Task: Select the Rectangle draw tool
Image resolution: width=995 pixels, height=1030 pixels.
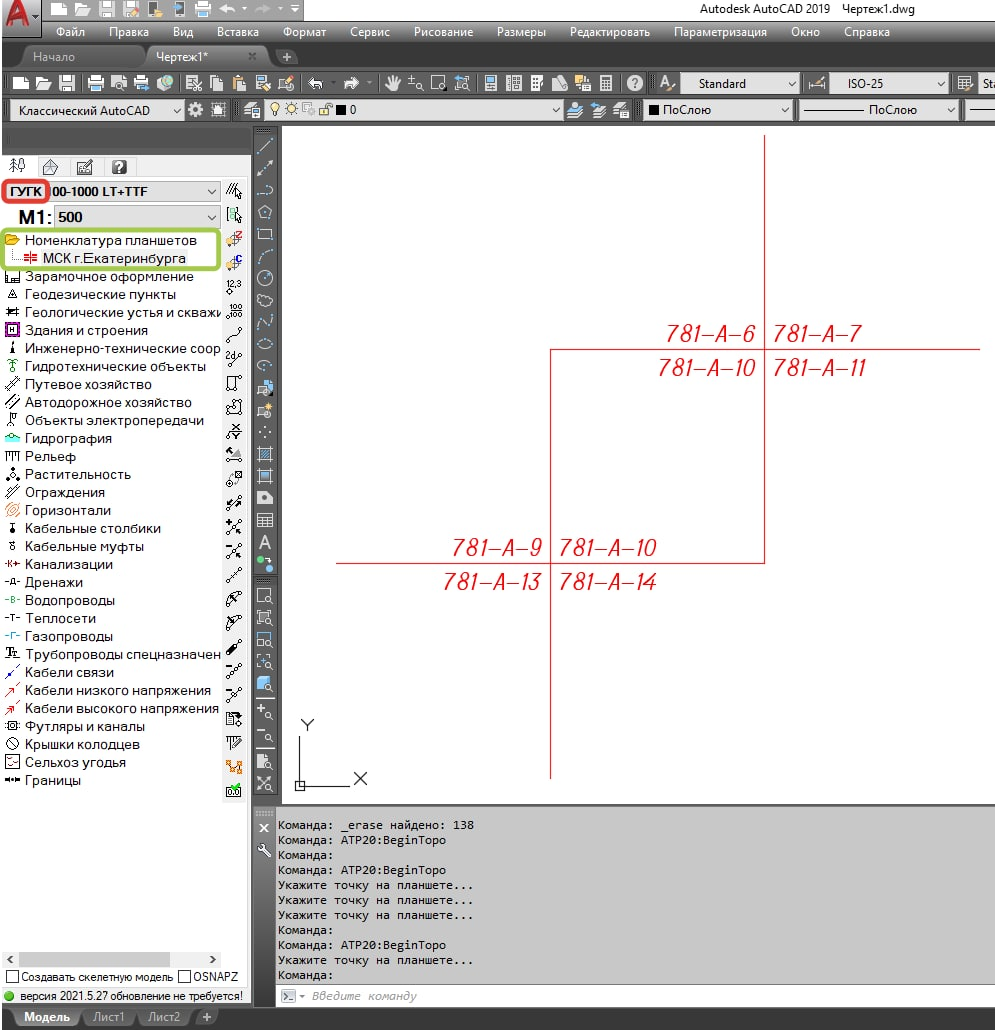Action: [265, 234]
